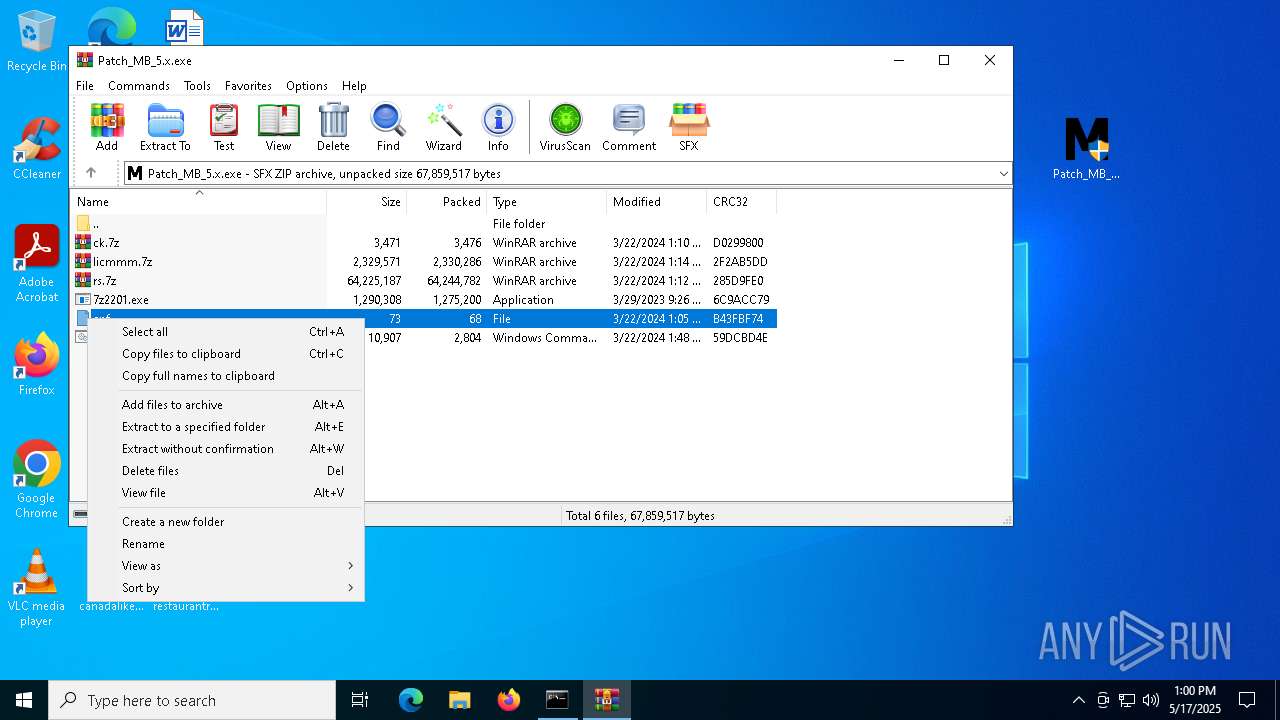
Task: Open the File menu
Action: point(85,86)
